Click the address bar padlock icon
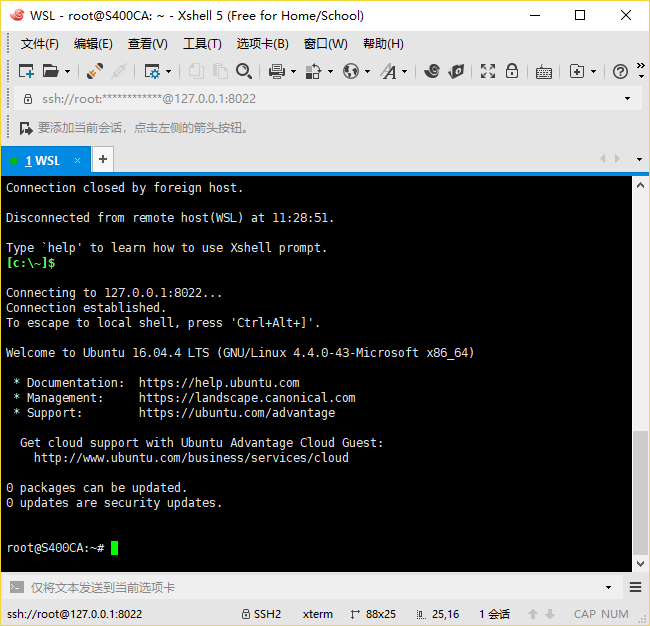The image size is (650, 626). point(28,99)
